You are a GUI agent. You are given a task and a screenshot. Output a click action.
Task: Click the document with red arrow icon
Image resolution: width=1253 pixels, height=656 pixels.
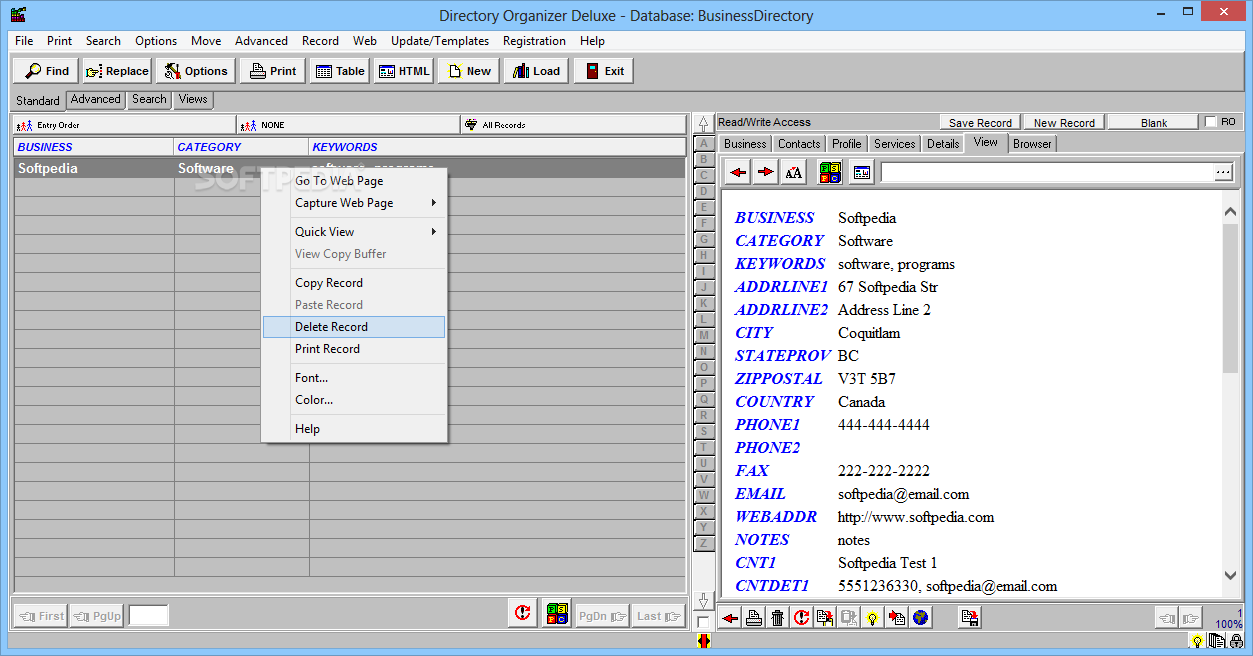click(897, 618)
